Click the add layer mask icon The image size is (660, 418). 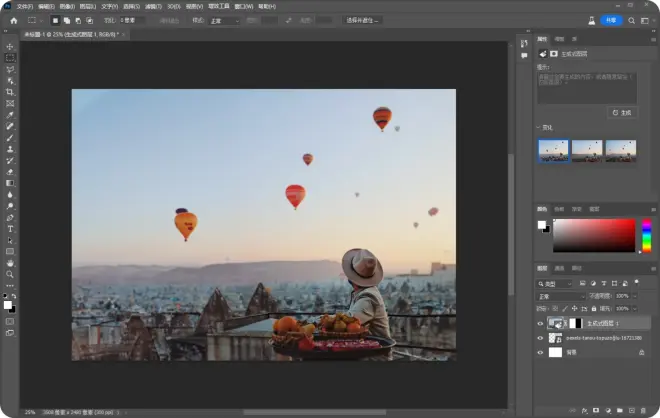[x=596, y=410]
